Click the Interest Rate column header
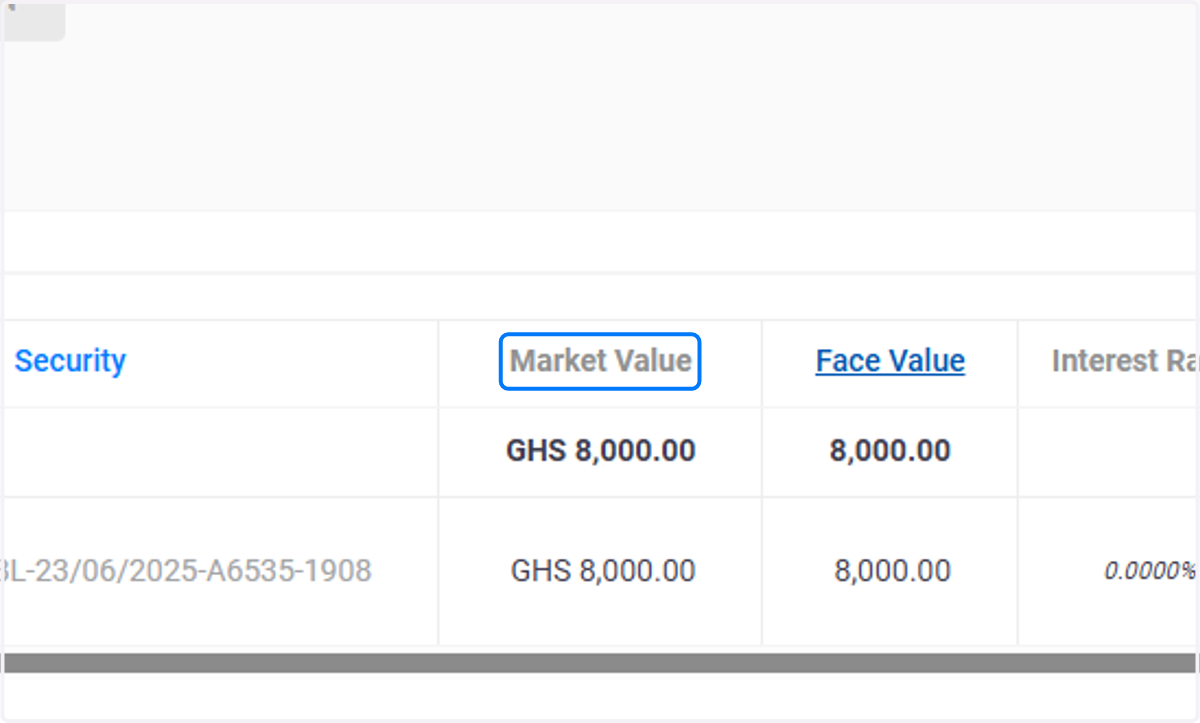Image resolution: width=1200 pixels, height=723 pixels. 1125,361
